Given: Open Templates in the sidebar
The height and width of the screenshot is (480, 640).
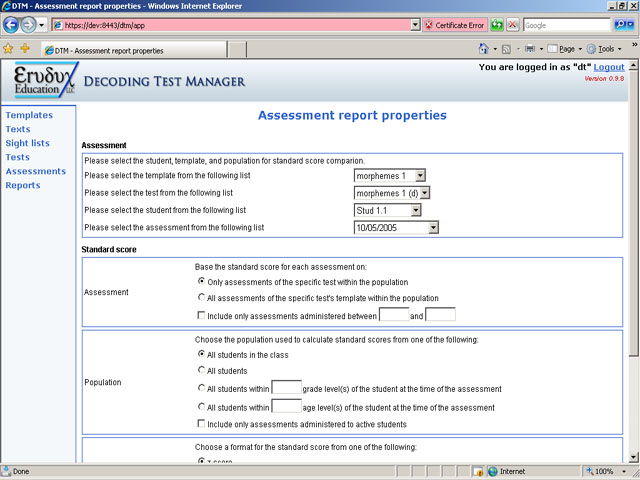Looking at the screenshot, I should 29,115.
